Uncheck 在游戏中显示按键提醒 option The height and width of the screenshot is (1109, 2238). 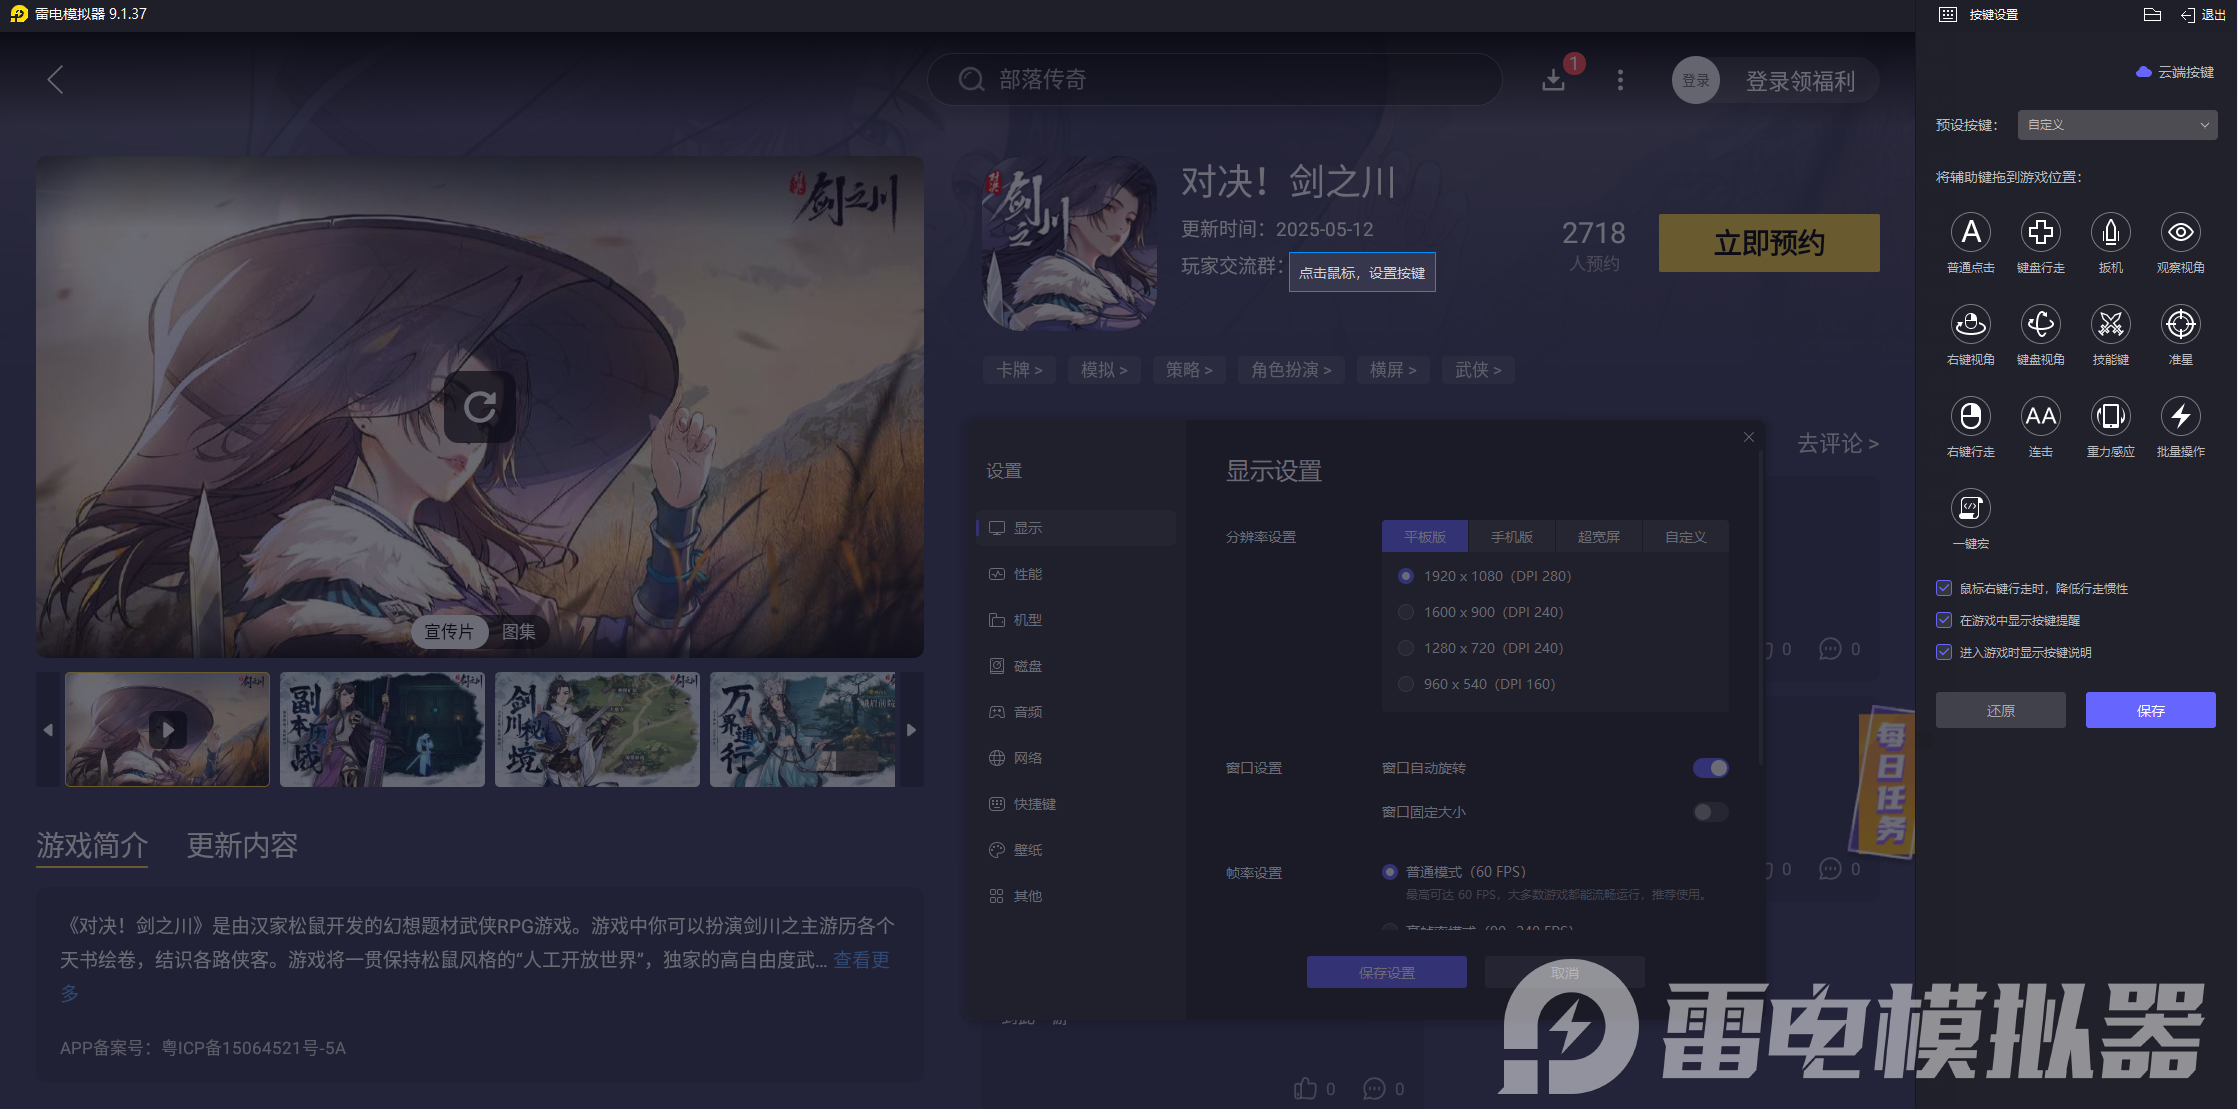(1944, 620)
